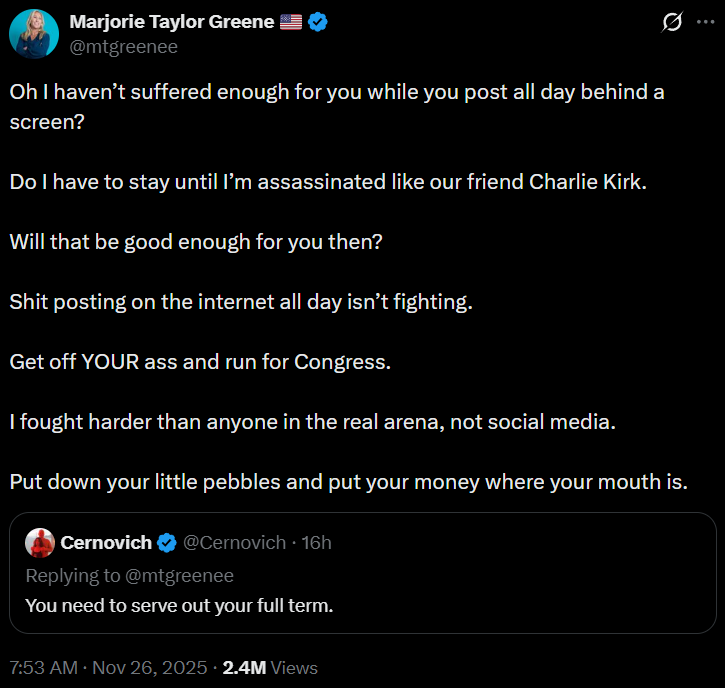Viewport: 725px width, 688px height.
Task: Click the 'Shit posting on the internet' line
Action: click(x=240, y=301)
